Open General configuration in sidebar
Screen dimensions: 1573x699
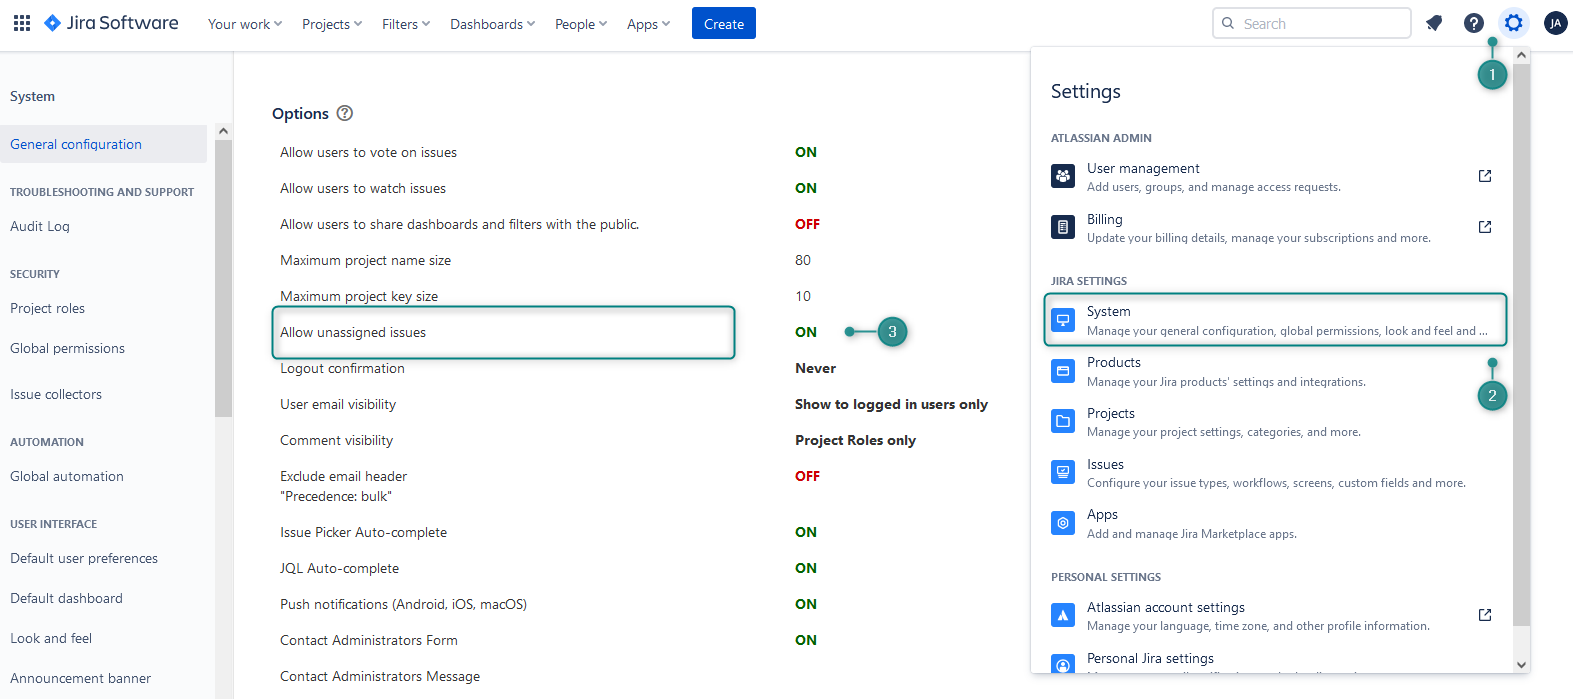pyautogui.click(x=104, y=144)
